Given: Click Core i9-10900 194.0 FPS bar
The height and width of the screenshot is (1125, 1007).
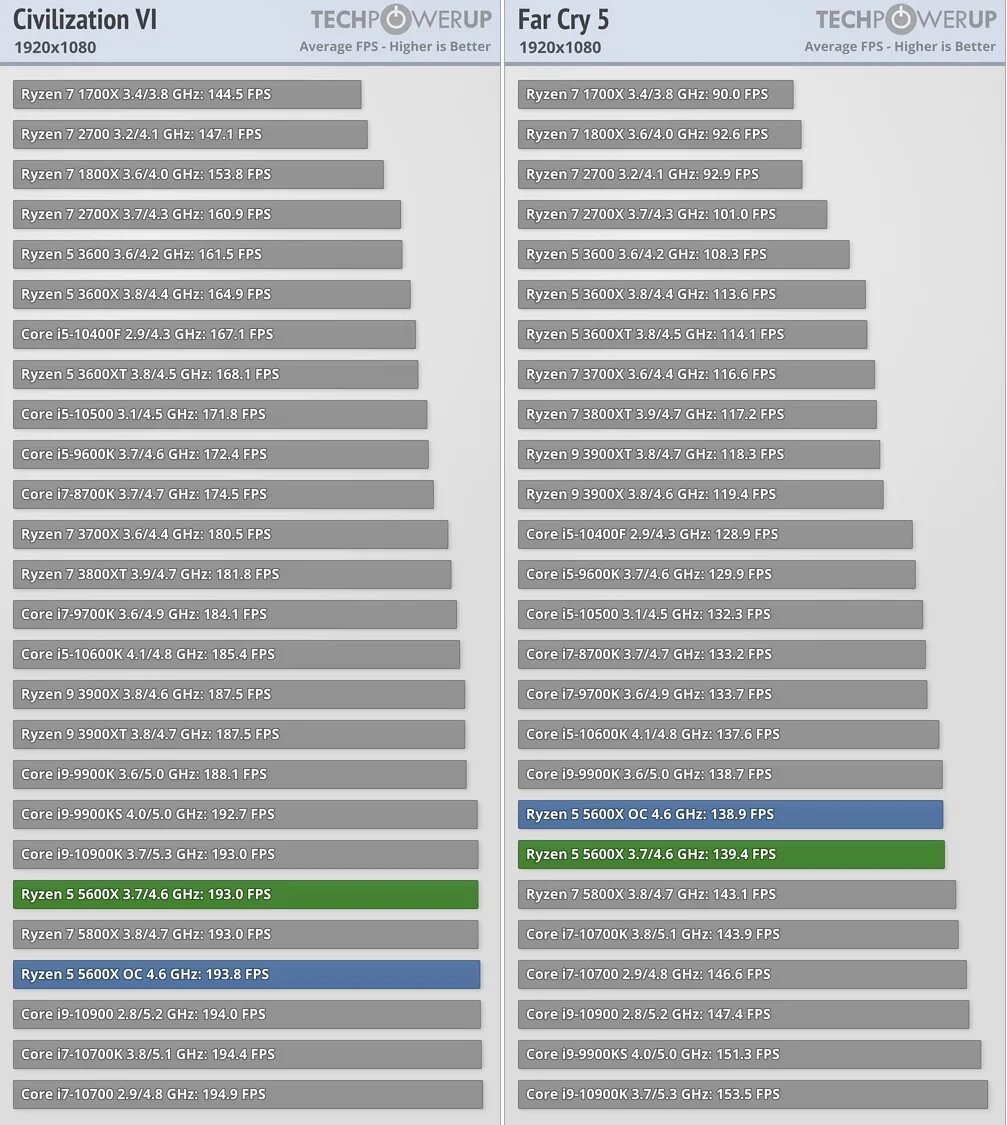Looking at the screenshot, I should click(247, 1015).
